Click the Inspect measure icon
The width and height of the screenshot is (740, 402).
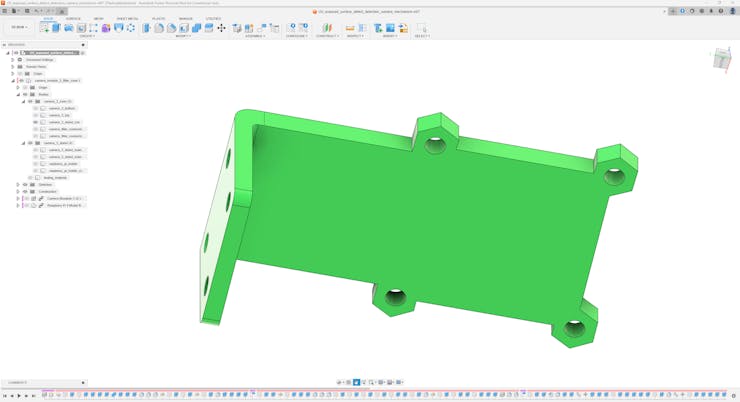350,28
